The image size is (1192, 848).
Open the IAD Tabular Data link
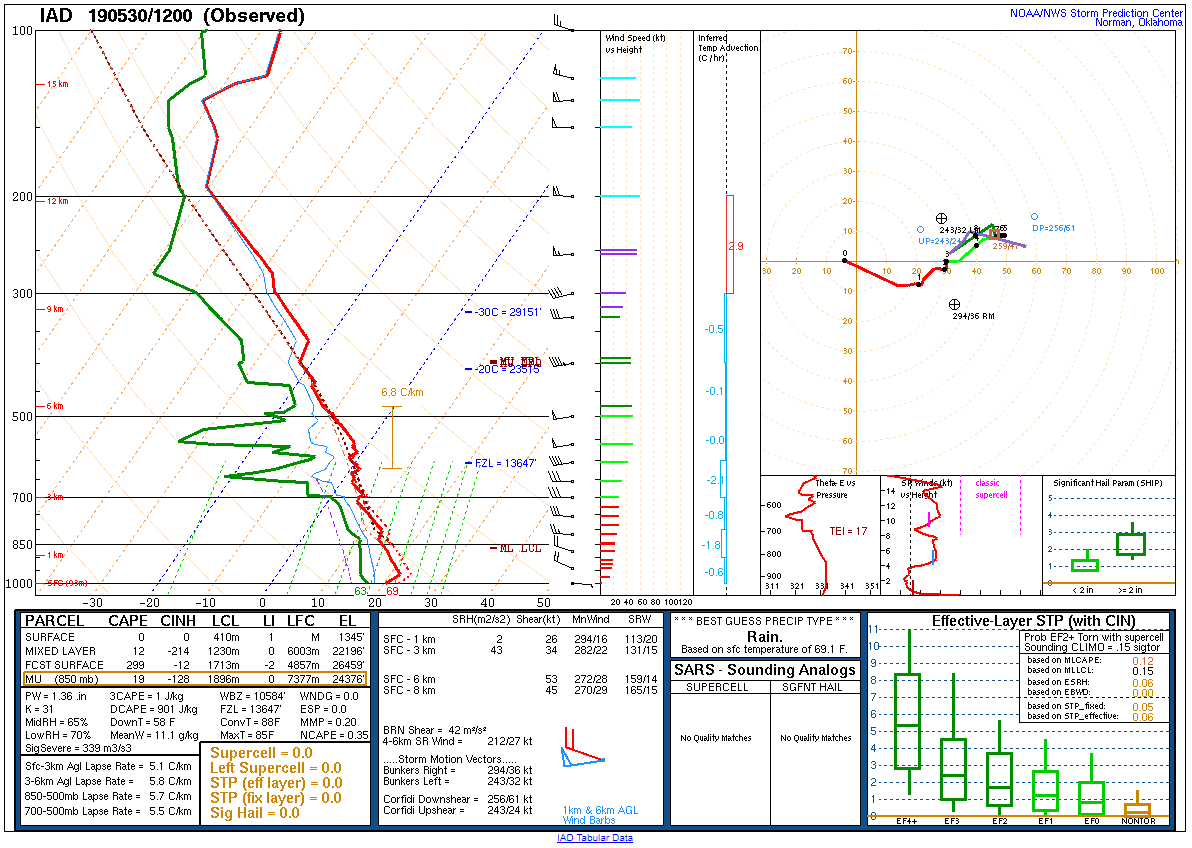[x=594, y=837]
